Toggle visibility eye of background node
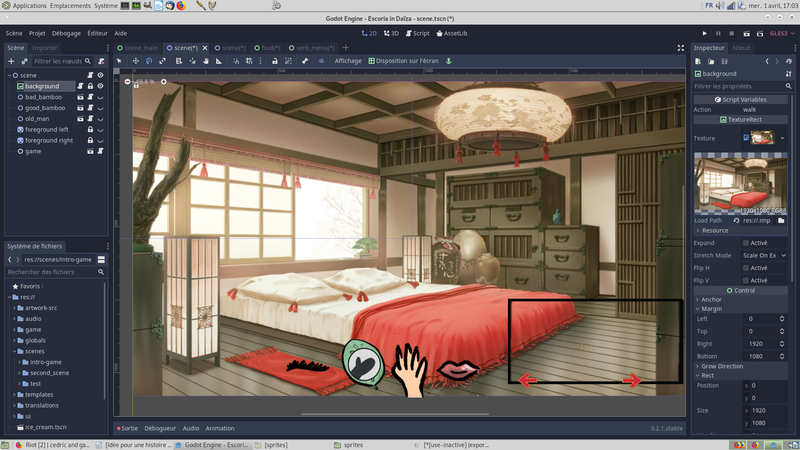The height and width of the screenshot is (450, 800). coord(101,86)
